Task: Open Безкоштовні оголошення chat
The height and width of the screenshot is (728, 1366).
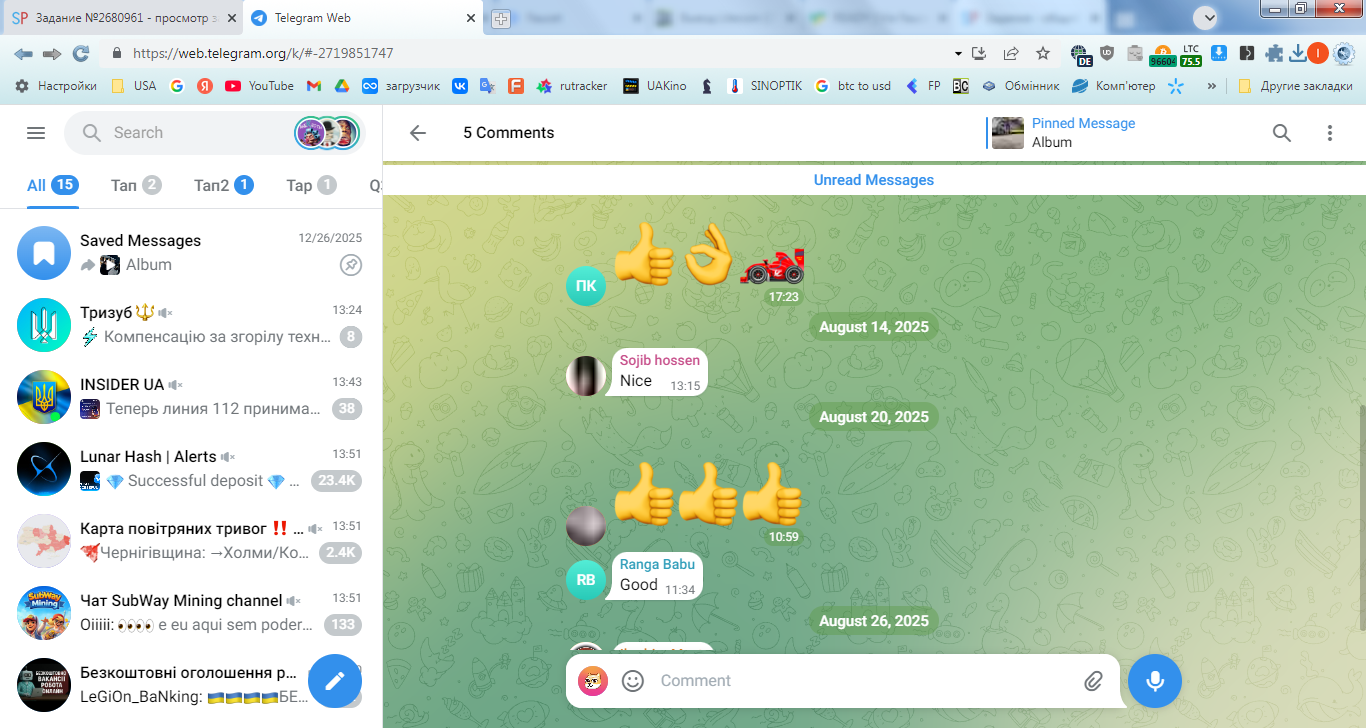Action: (191, 684)
